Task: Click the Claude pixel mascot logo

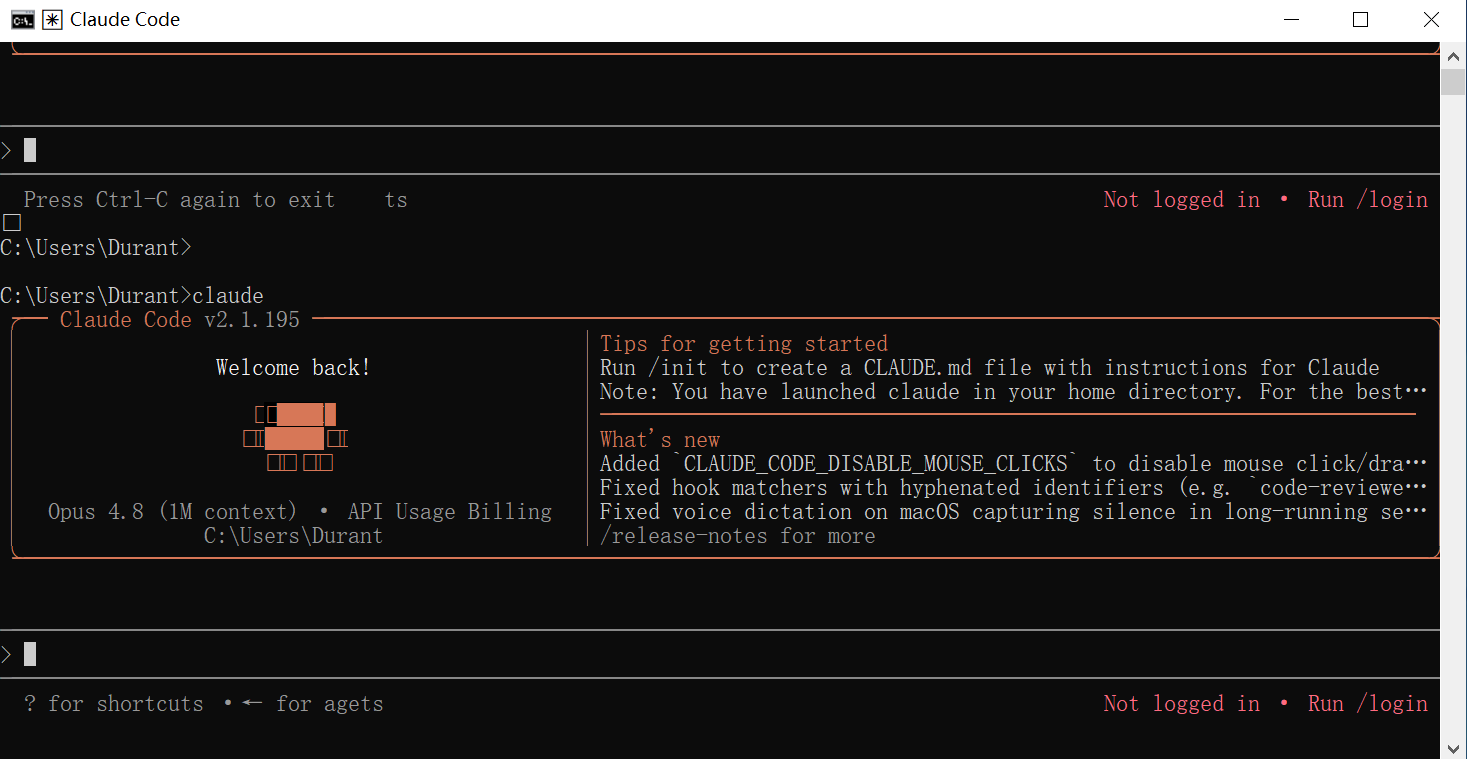Action: tap(295, 438)
